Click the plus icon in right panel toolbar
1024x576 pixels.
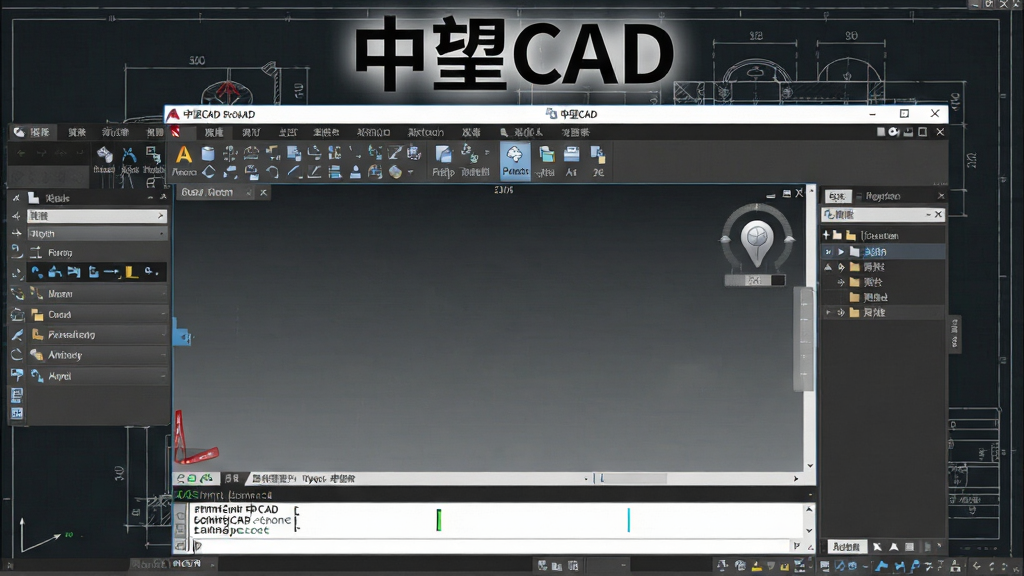826,234
